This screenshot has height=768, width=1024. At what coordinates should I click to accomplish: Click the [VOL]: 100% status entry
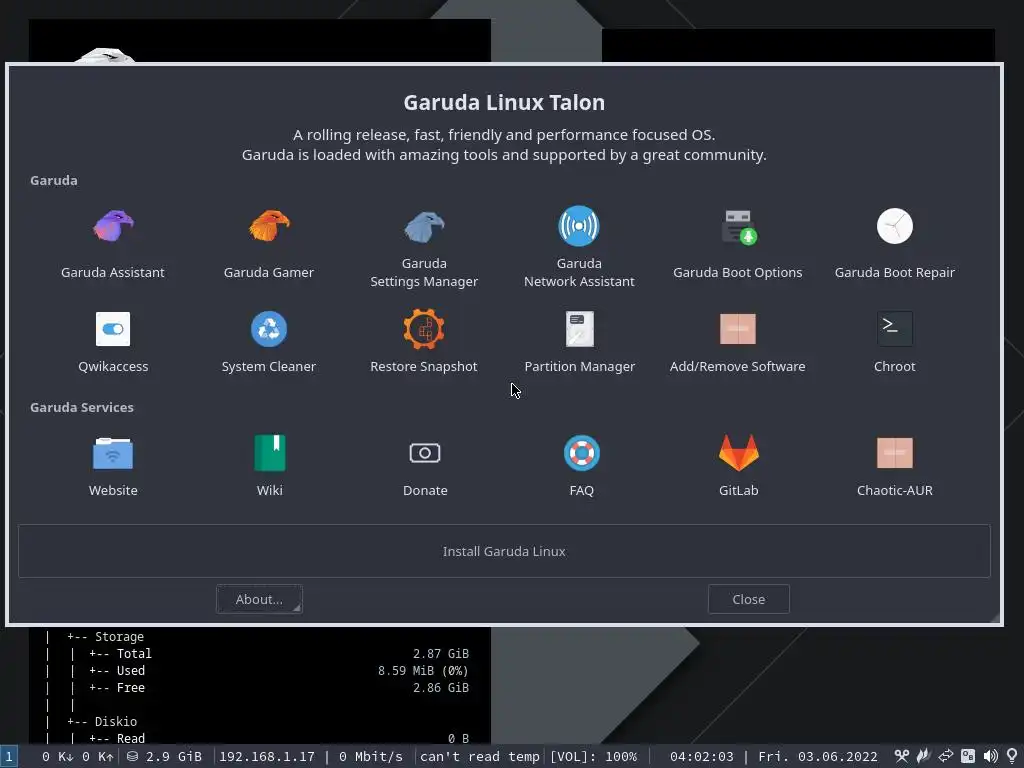(x=593, y=756)
